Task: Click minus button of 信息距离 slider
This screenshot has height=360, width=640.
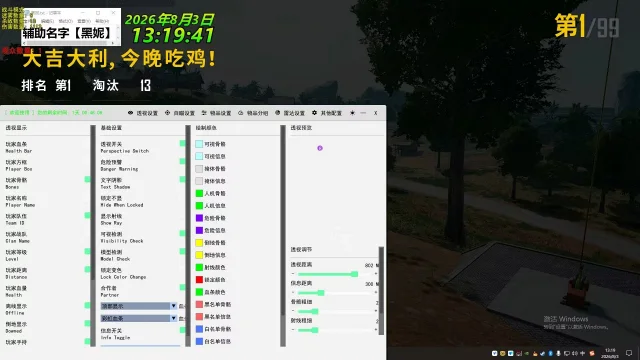Action: 293,293
